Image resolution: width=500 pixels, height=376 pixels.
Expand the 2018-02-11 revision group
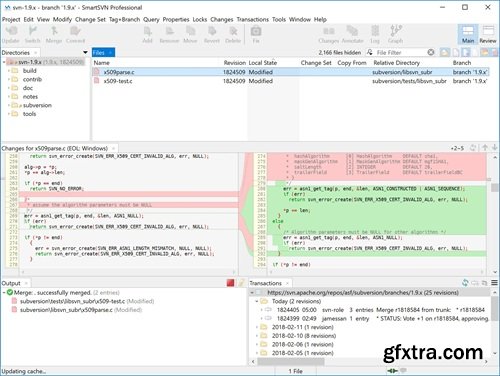pyautogui.click(x=257, y=327)
